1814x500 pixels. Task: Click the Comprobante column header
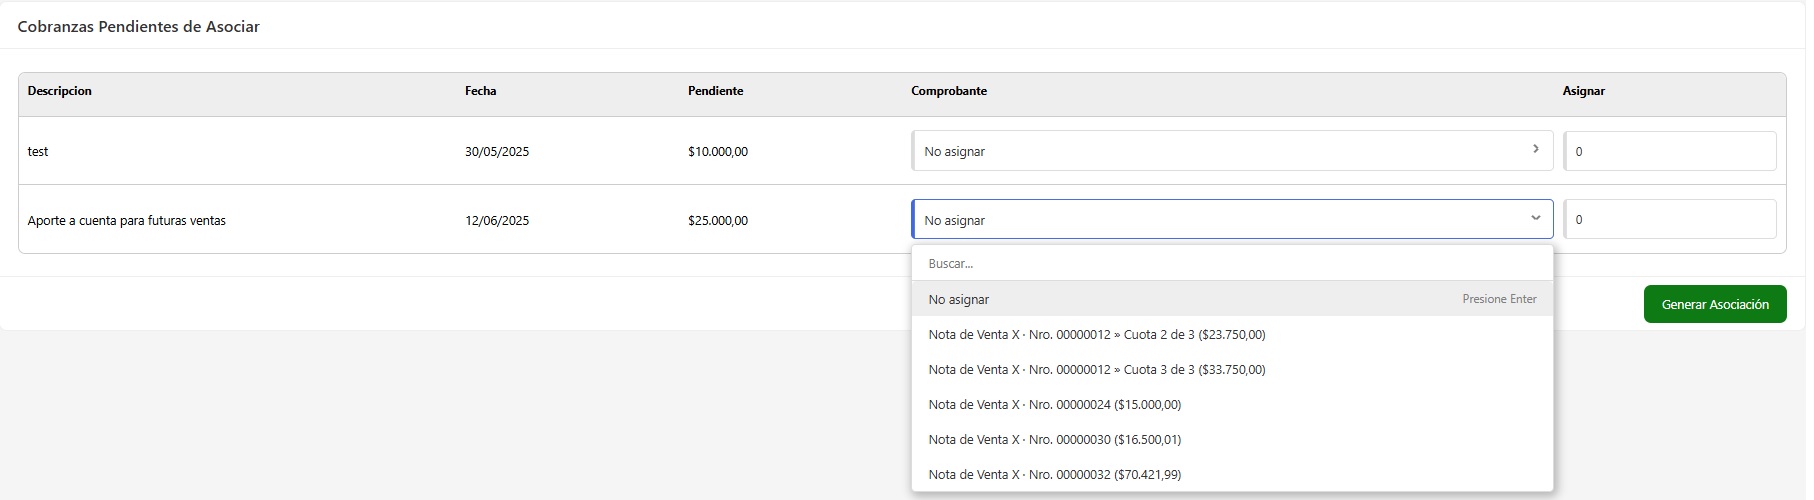(948, 91)
